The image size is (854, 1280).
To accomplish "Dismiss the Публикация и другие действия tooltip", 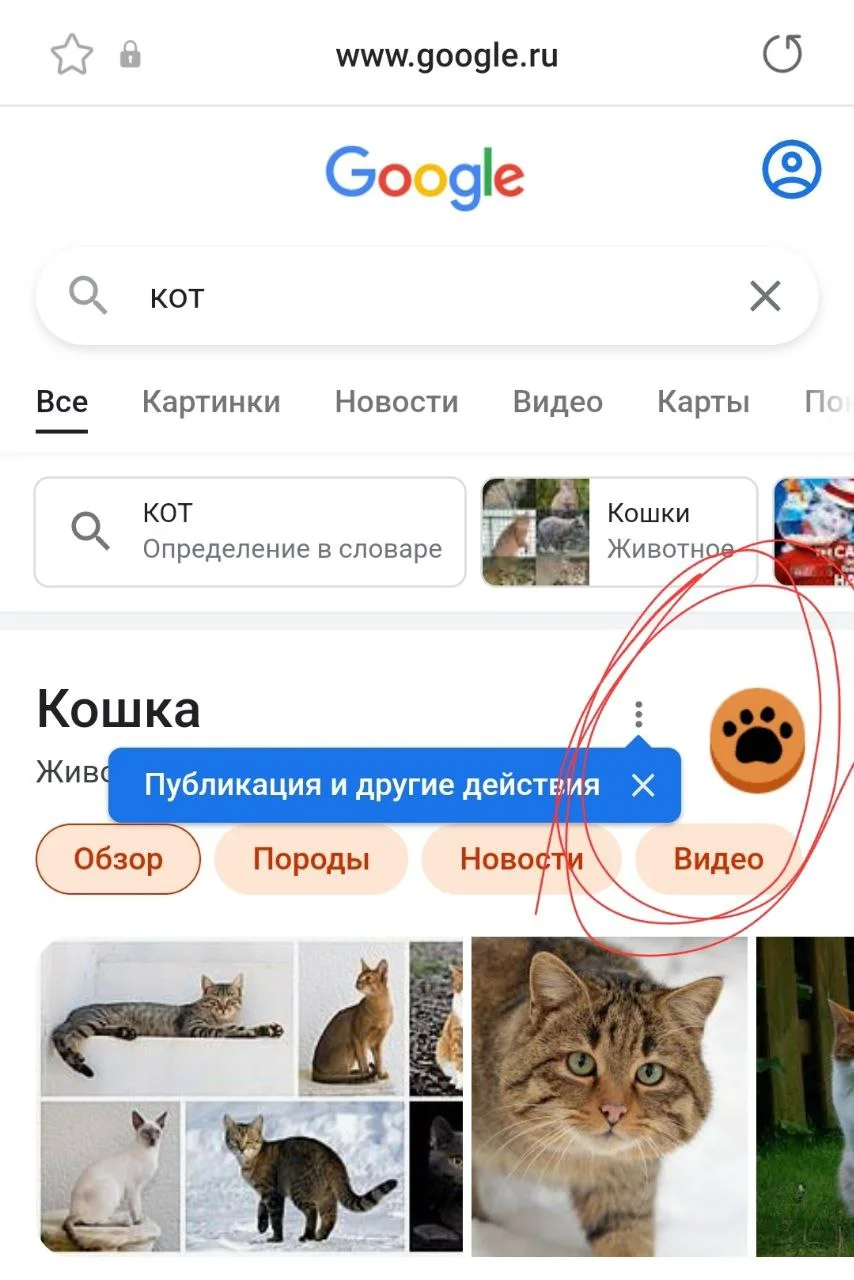I will coord(643,785).
